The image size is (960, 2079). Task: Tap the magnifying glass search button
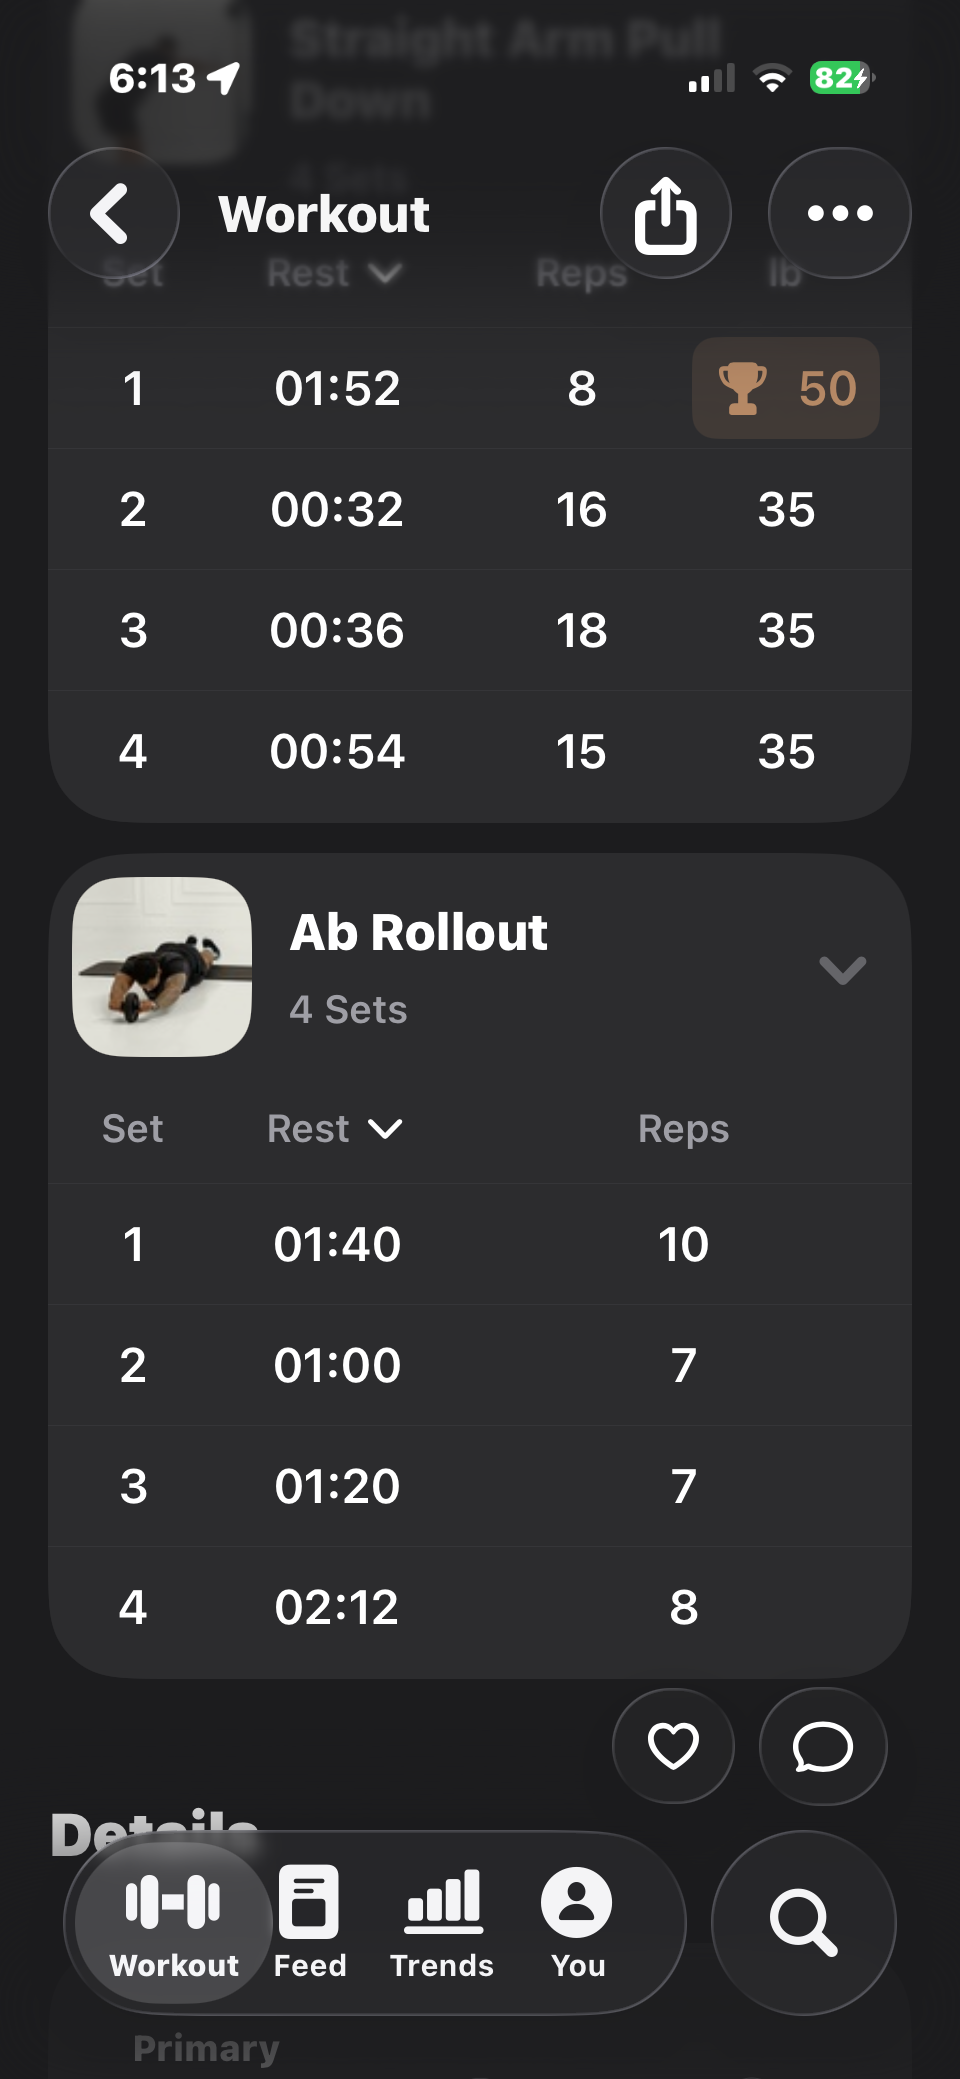pyautogui.click(x=803, y=1922)
